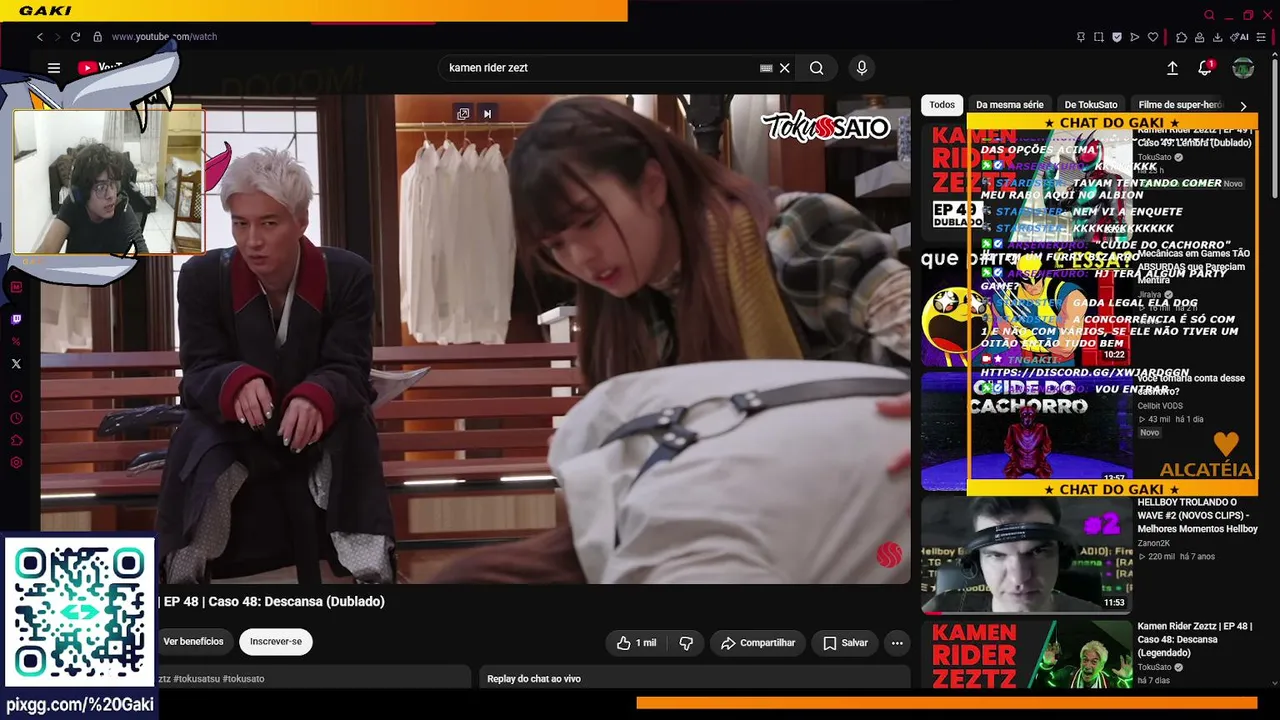Expand filter chips with right arrow
Screen dimensions: 1280x720
click(1243, 106)
